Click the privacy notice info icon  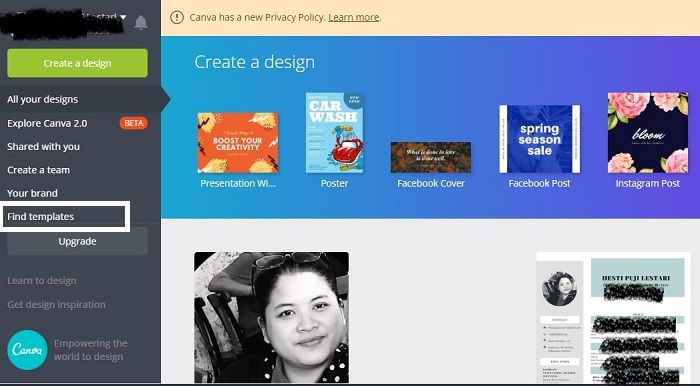pos(177,17)
